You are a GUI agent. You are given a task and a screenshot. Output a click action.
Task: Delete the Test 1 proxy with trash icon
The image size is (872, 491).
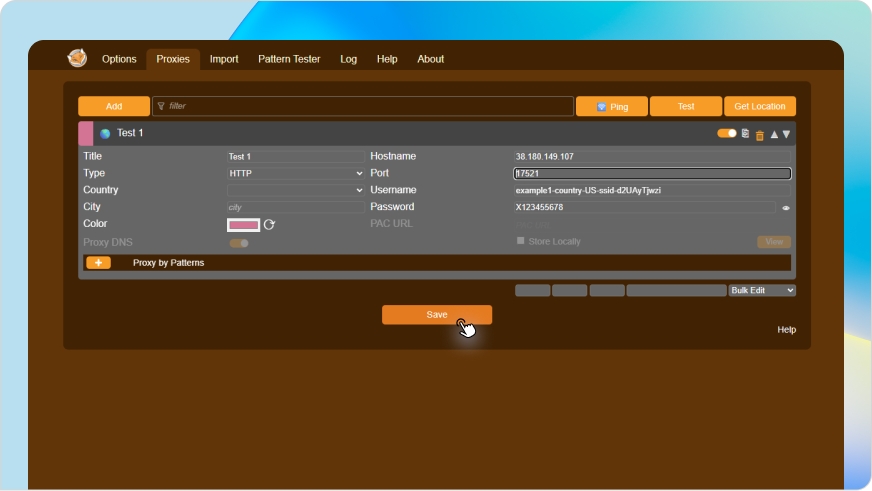759,134
